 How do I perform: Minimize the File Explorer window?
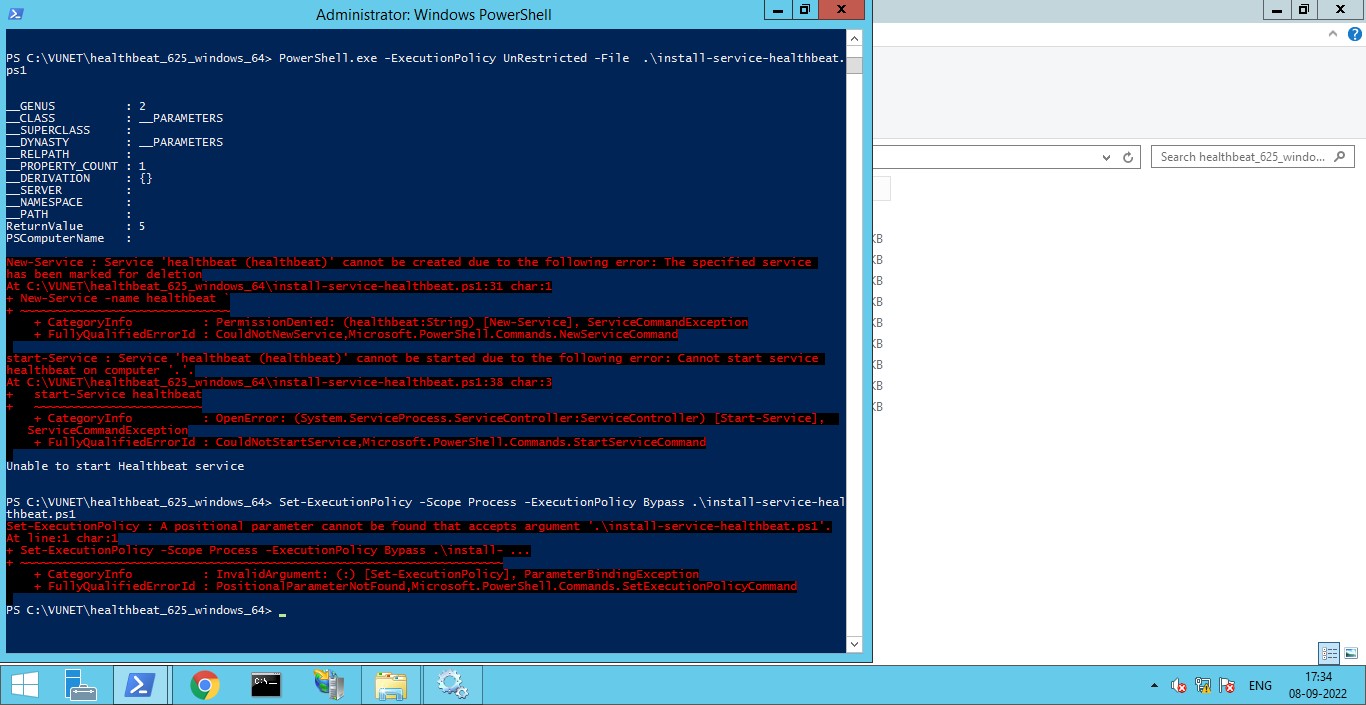coord(1277,10)
